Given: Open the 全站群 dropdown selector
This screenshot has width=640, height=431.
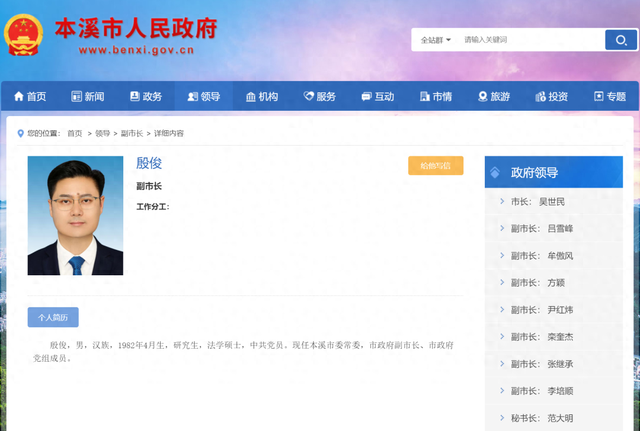Looking at the screenshot, I should (x=435, y=40).
